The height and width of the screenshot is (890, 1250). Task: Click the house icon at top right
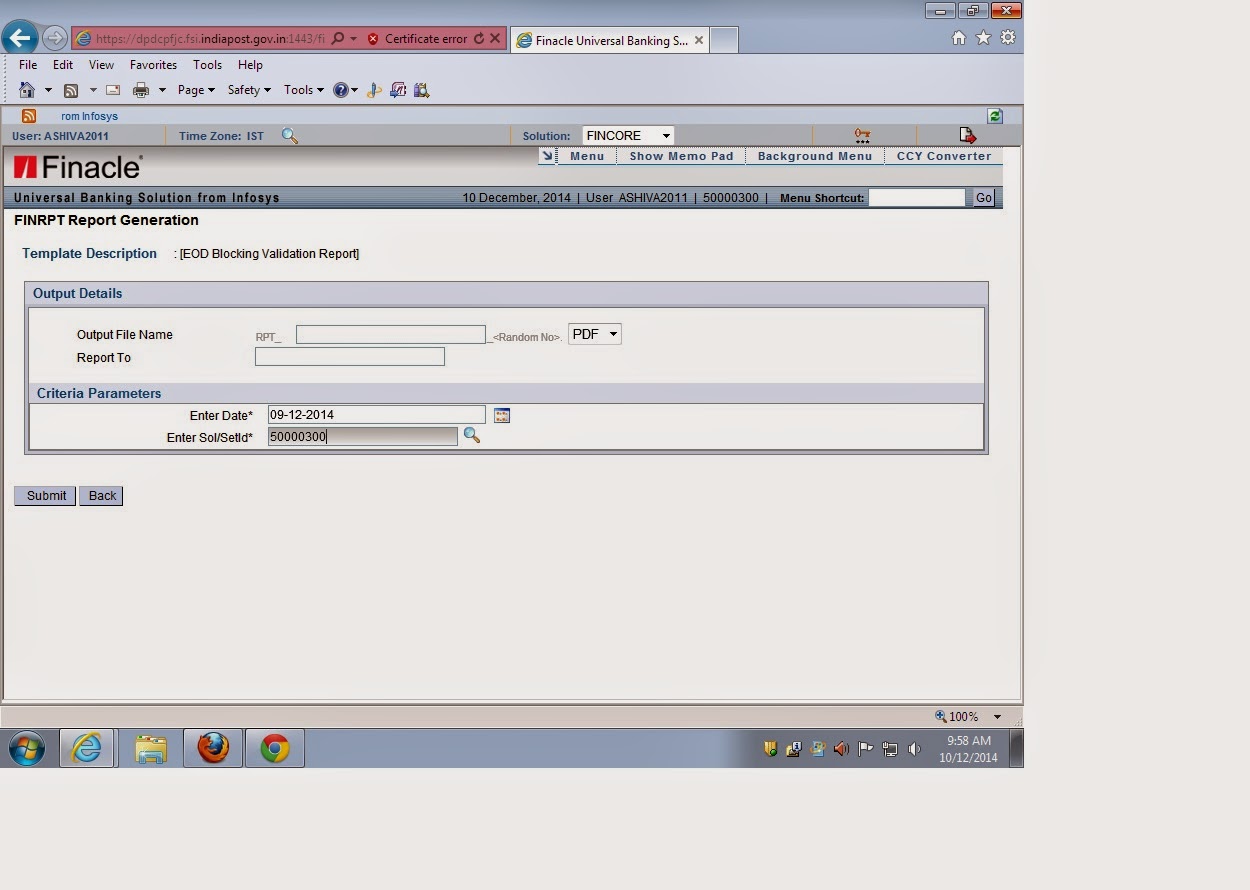click(959, 38)
